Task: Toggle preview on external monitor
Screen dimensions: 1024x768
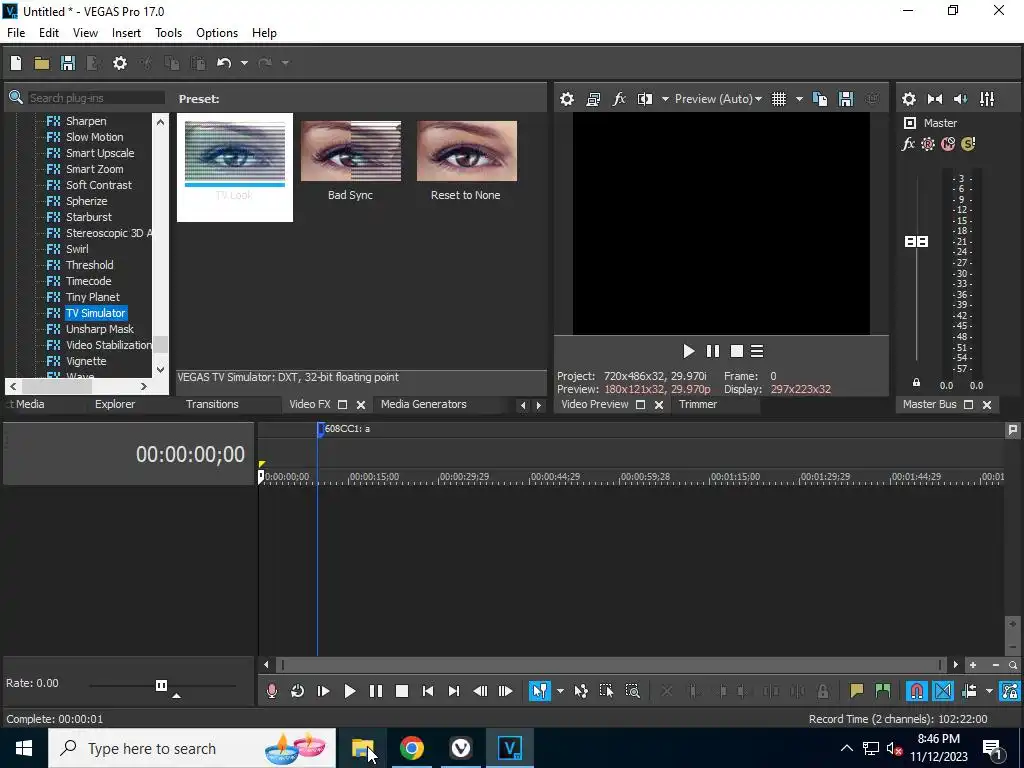Action: (593, 99)
